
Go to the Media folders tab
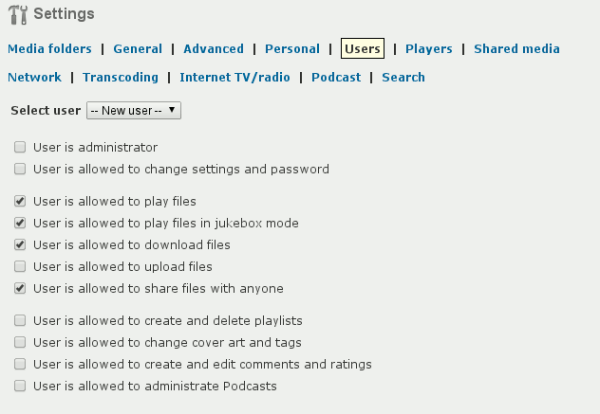tap(49, 49)
